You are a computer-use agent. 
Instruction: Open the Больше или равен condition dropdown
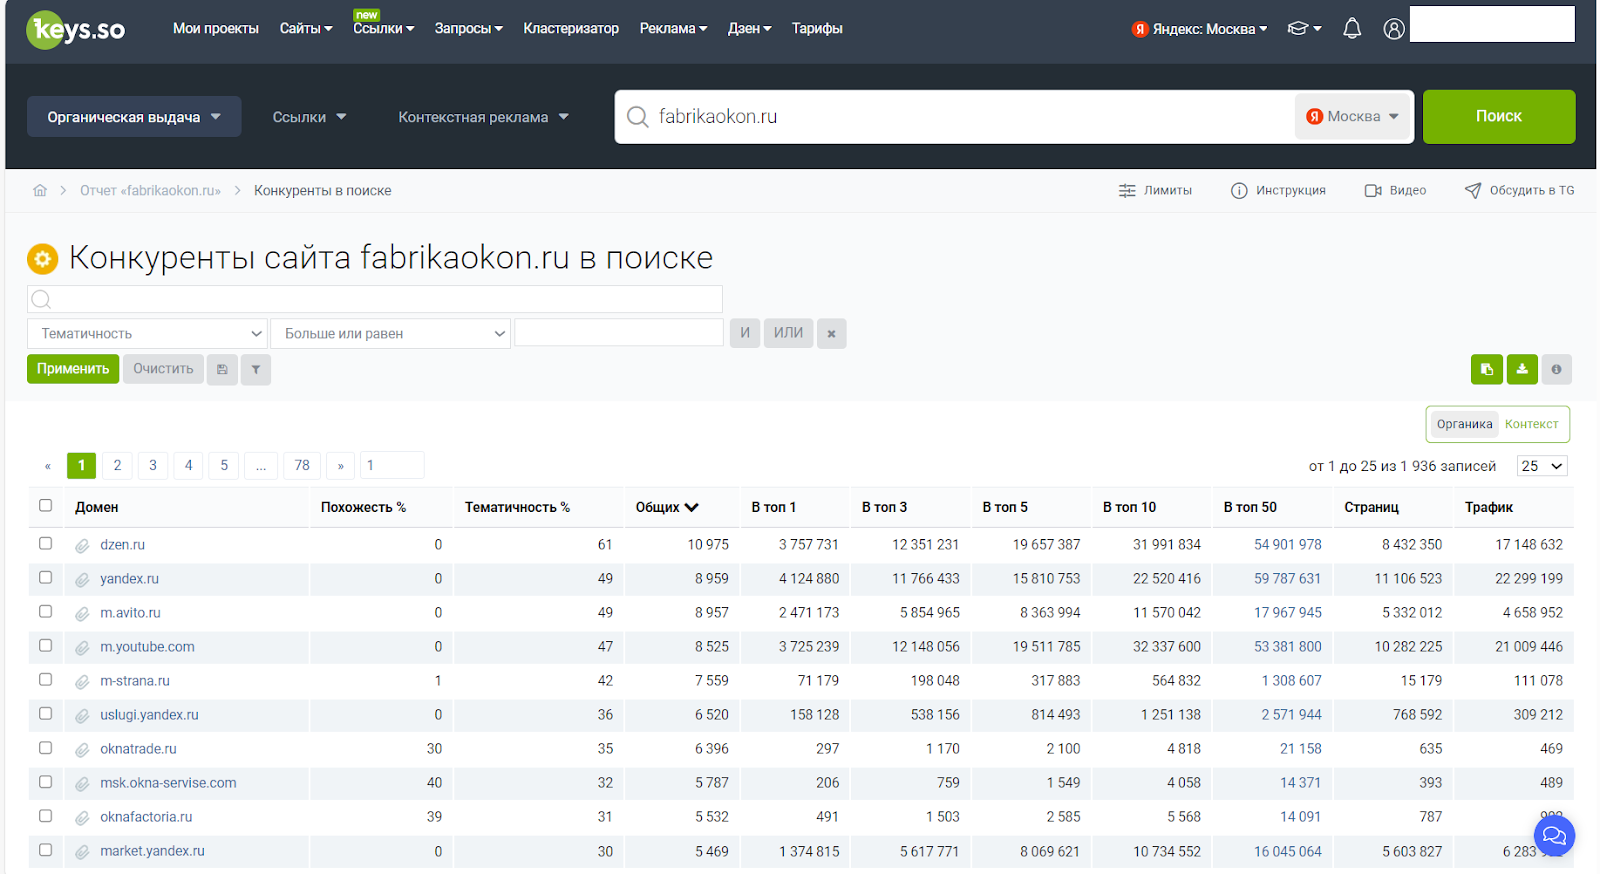tap(390, 333)
